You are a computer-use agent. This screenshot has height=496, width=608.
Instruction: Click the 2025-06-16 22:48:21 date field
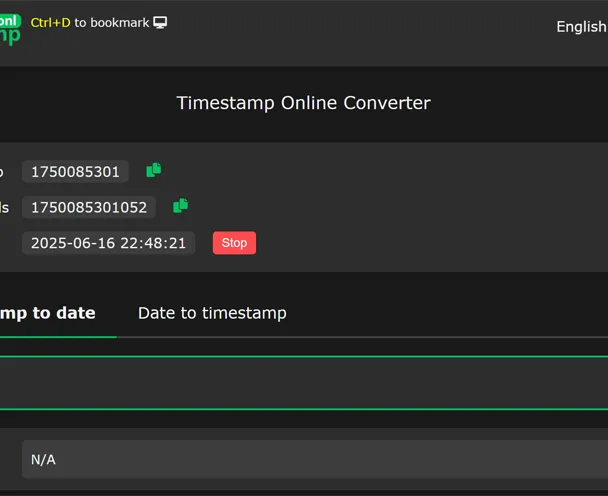coord(108,243)
